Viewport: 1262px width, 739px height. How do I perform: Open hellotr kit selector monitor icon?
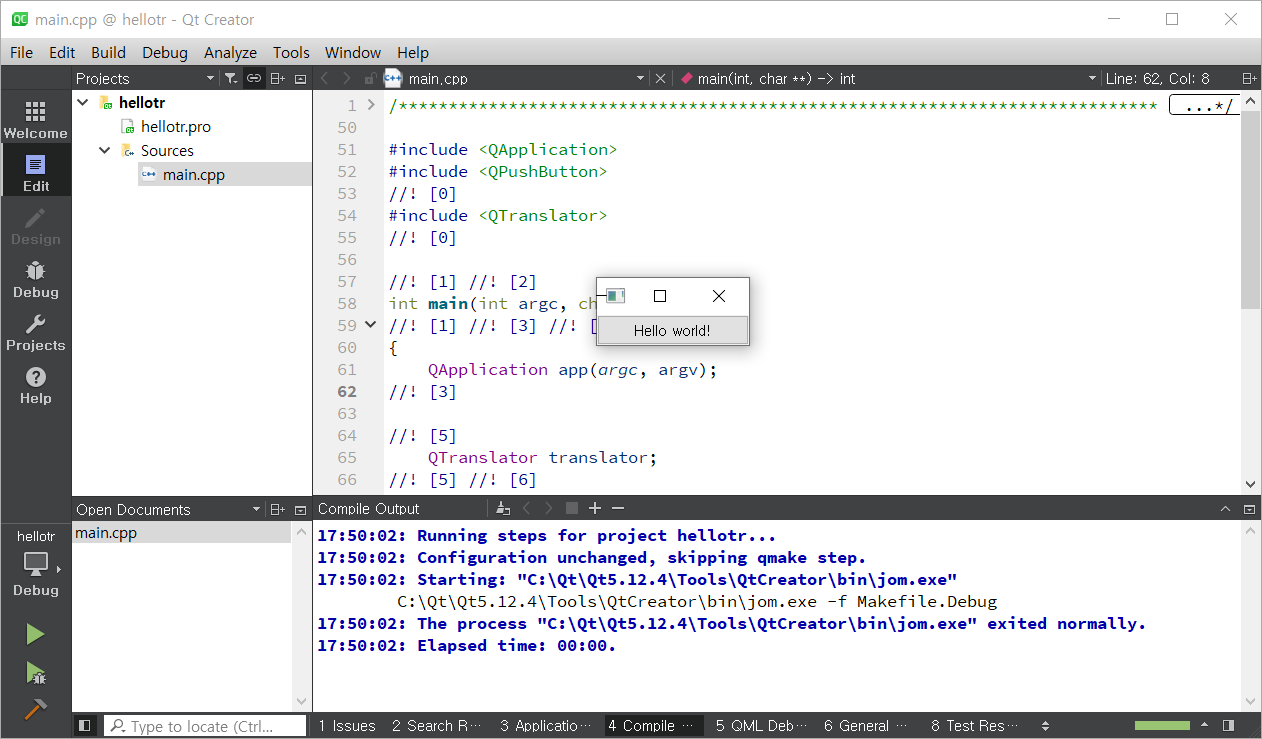pos(35,564)
